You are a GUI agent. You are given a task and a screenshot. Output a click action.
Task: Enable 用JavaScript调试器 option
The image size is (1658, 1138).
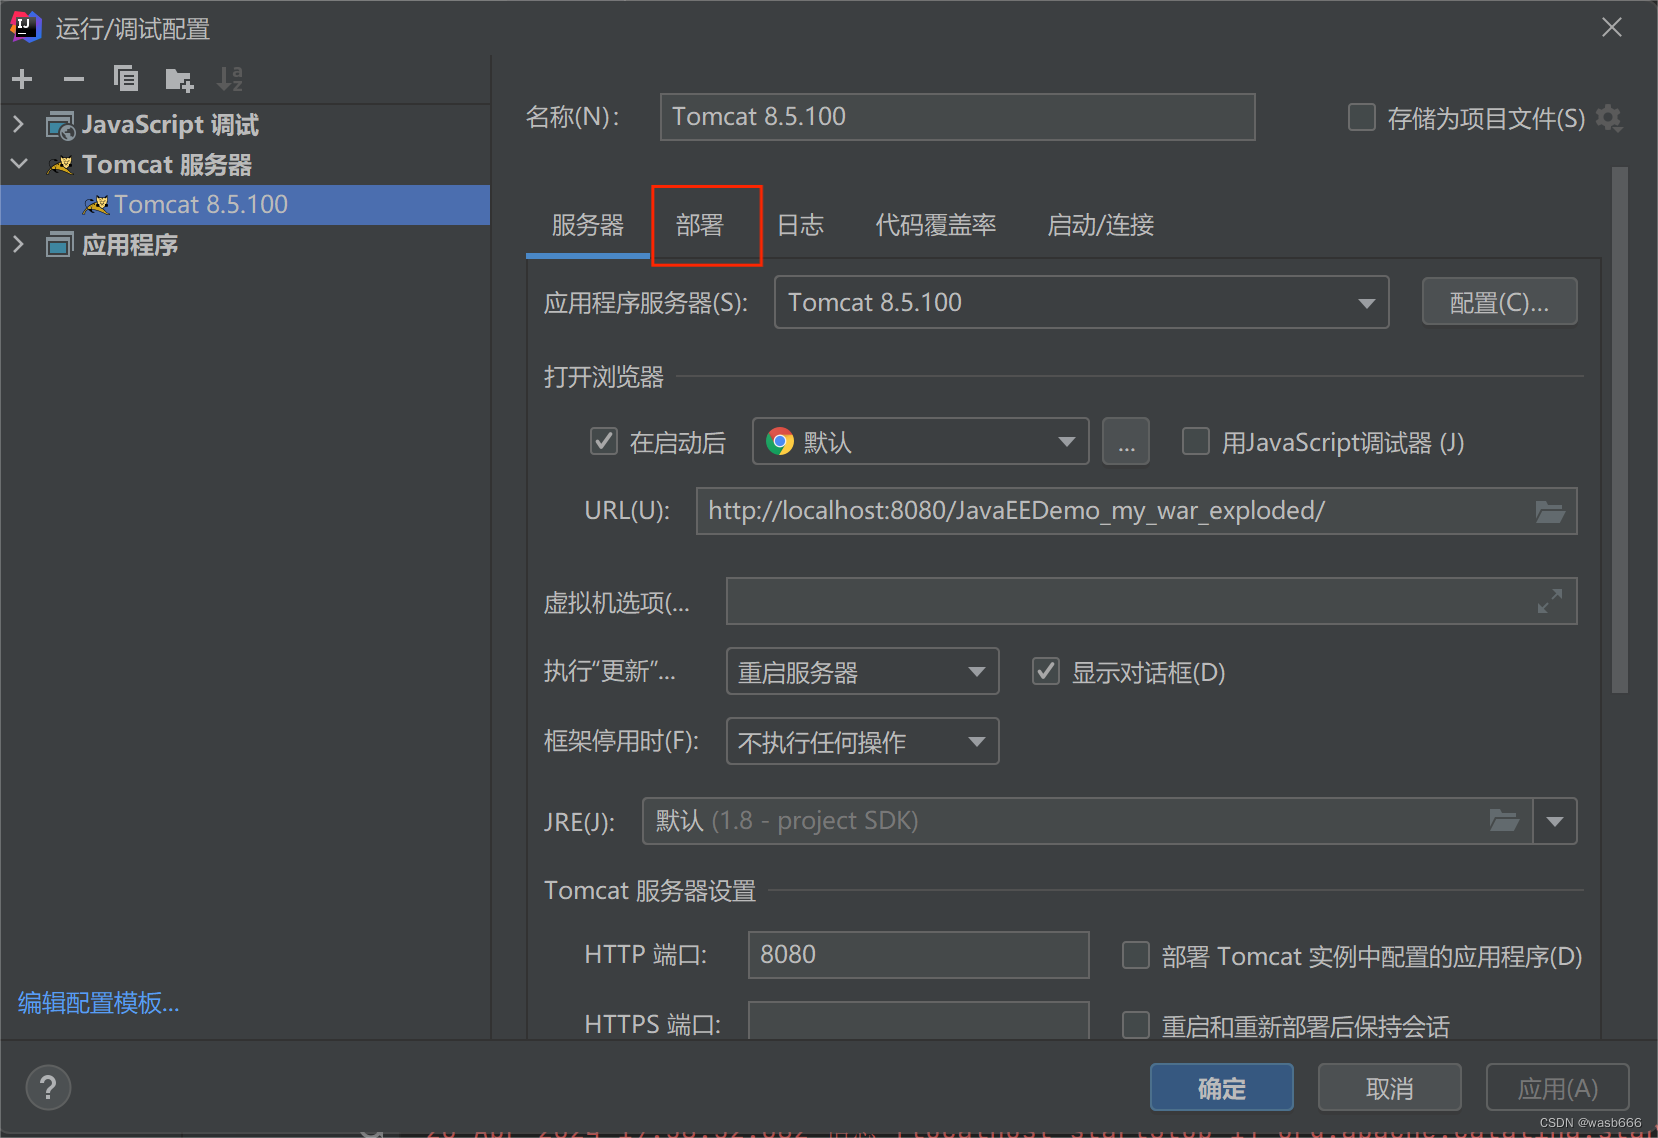(1196, 441)
